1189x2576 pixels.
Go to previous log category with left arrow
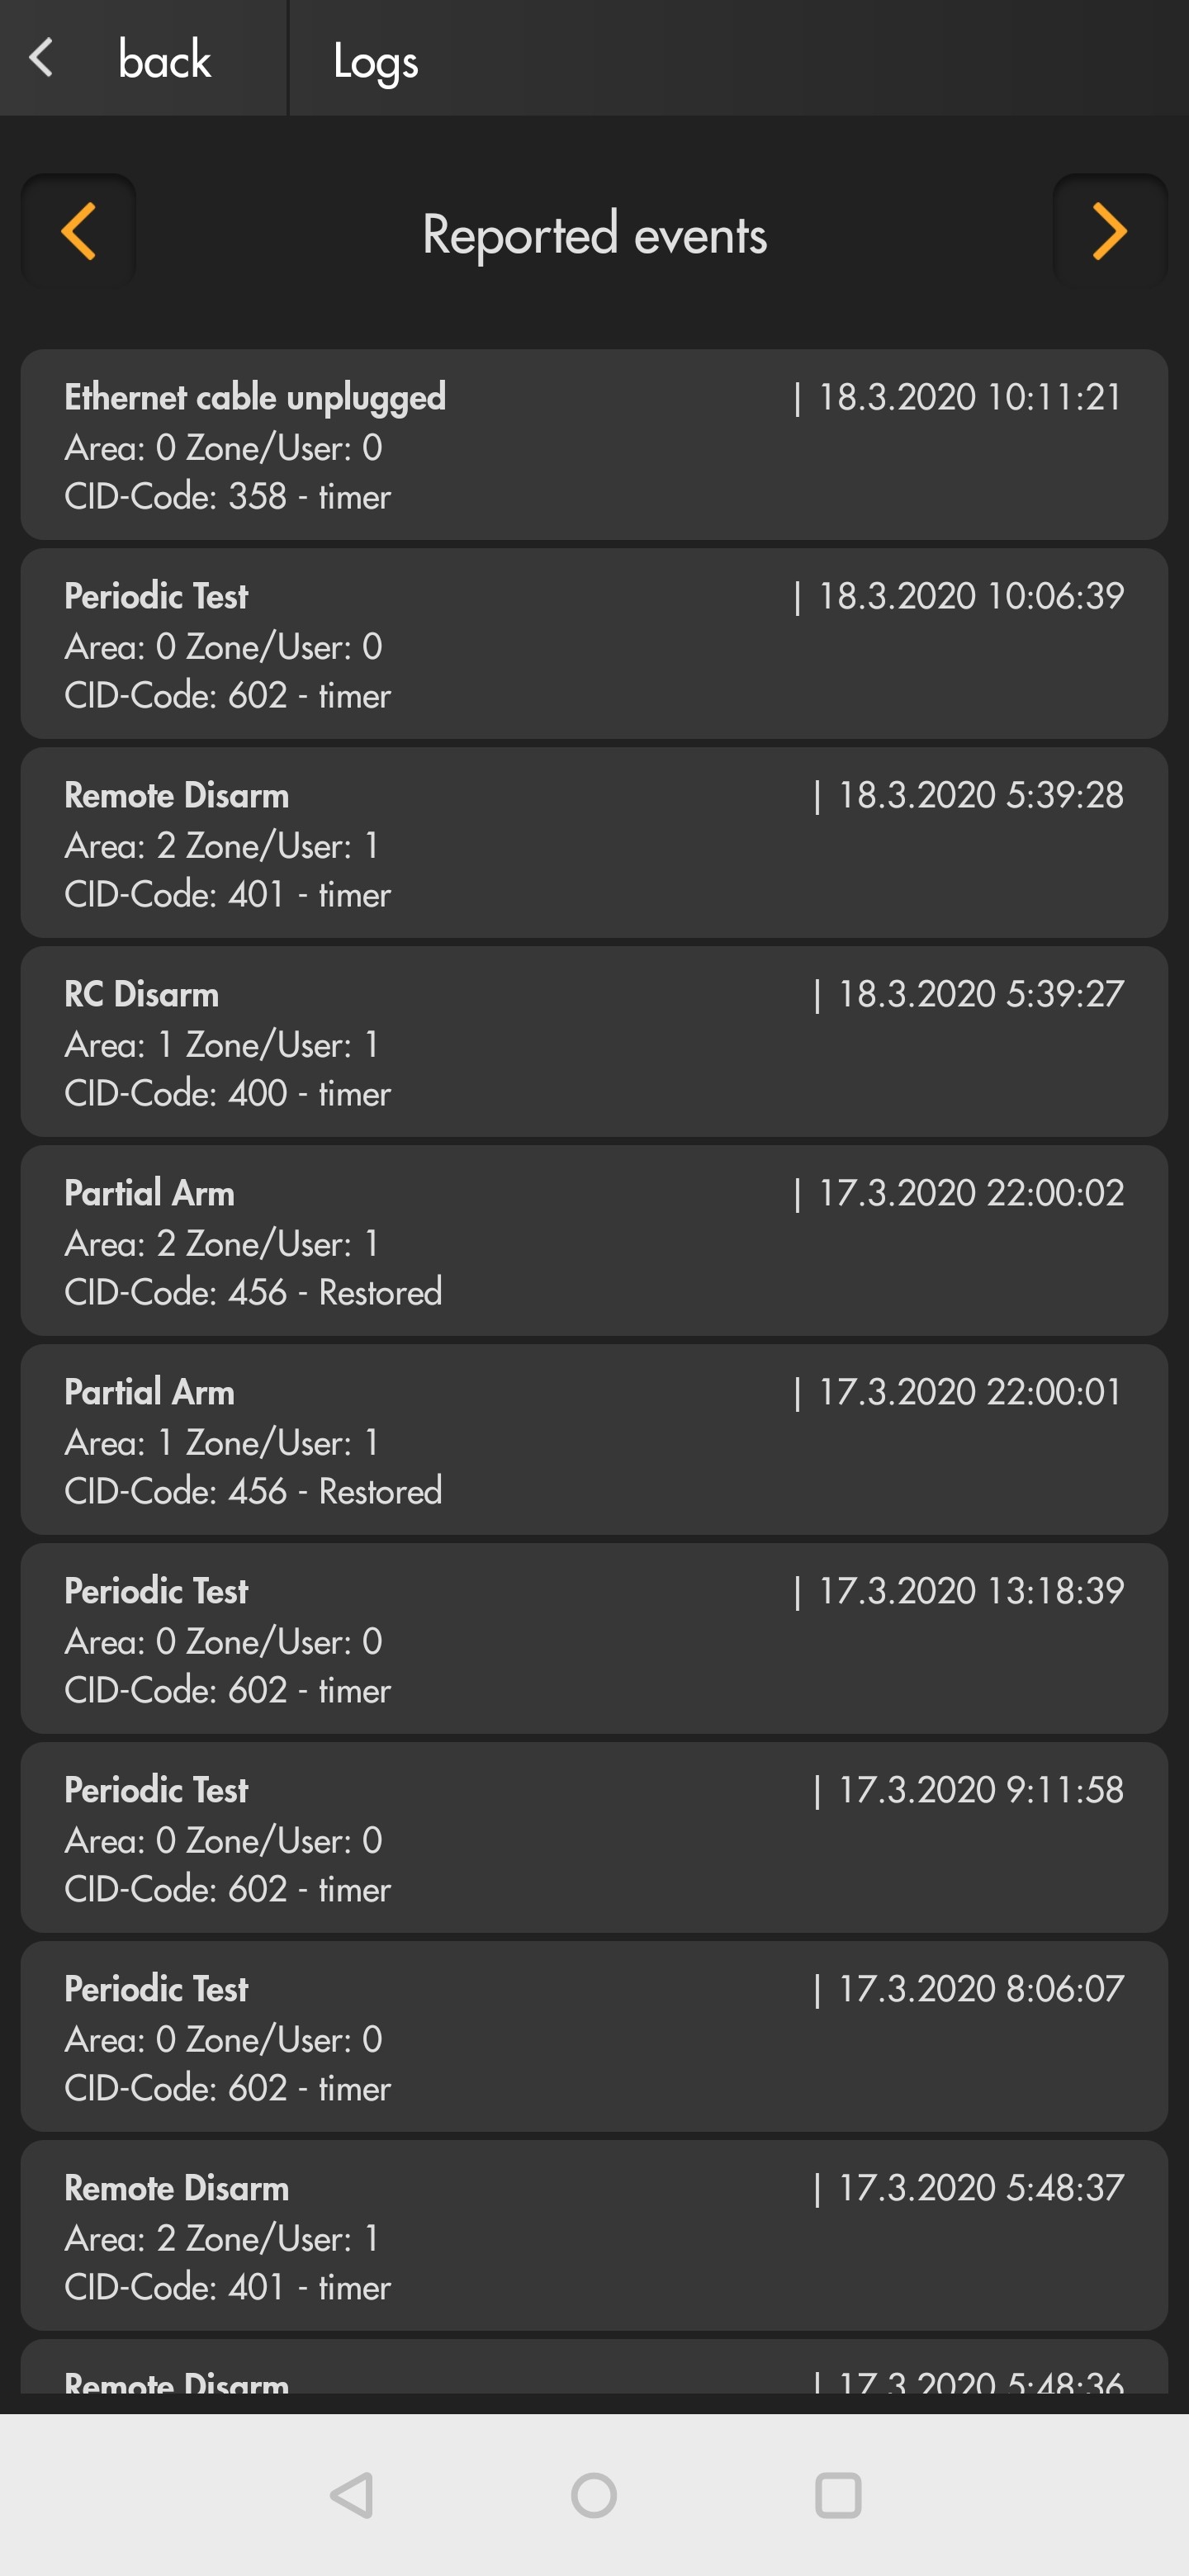78,232
